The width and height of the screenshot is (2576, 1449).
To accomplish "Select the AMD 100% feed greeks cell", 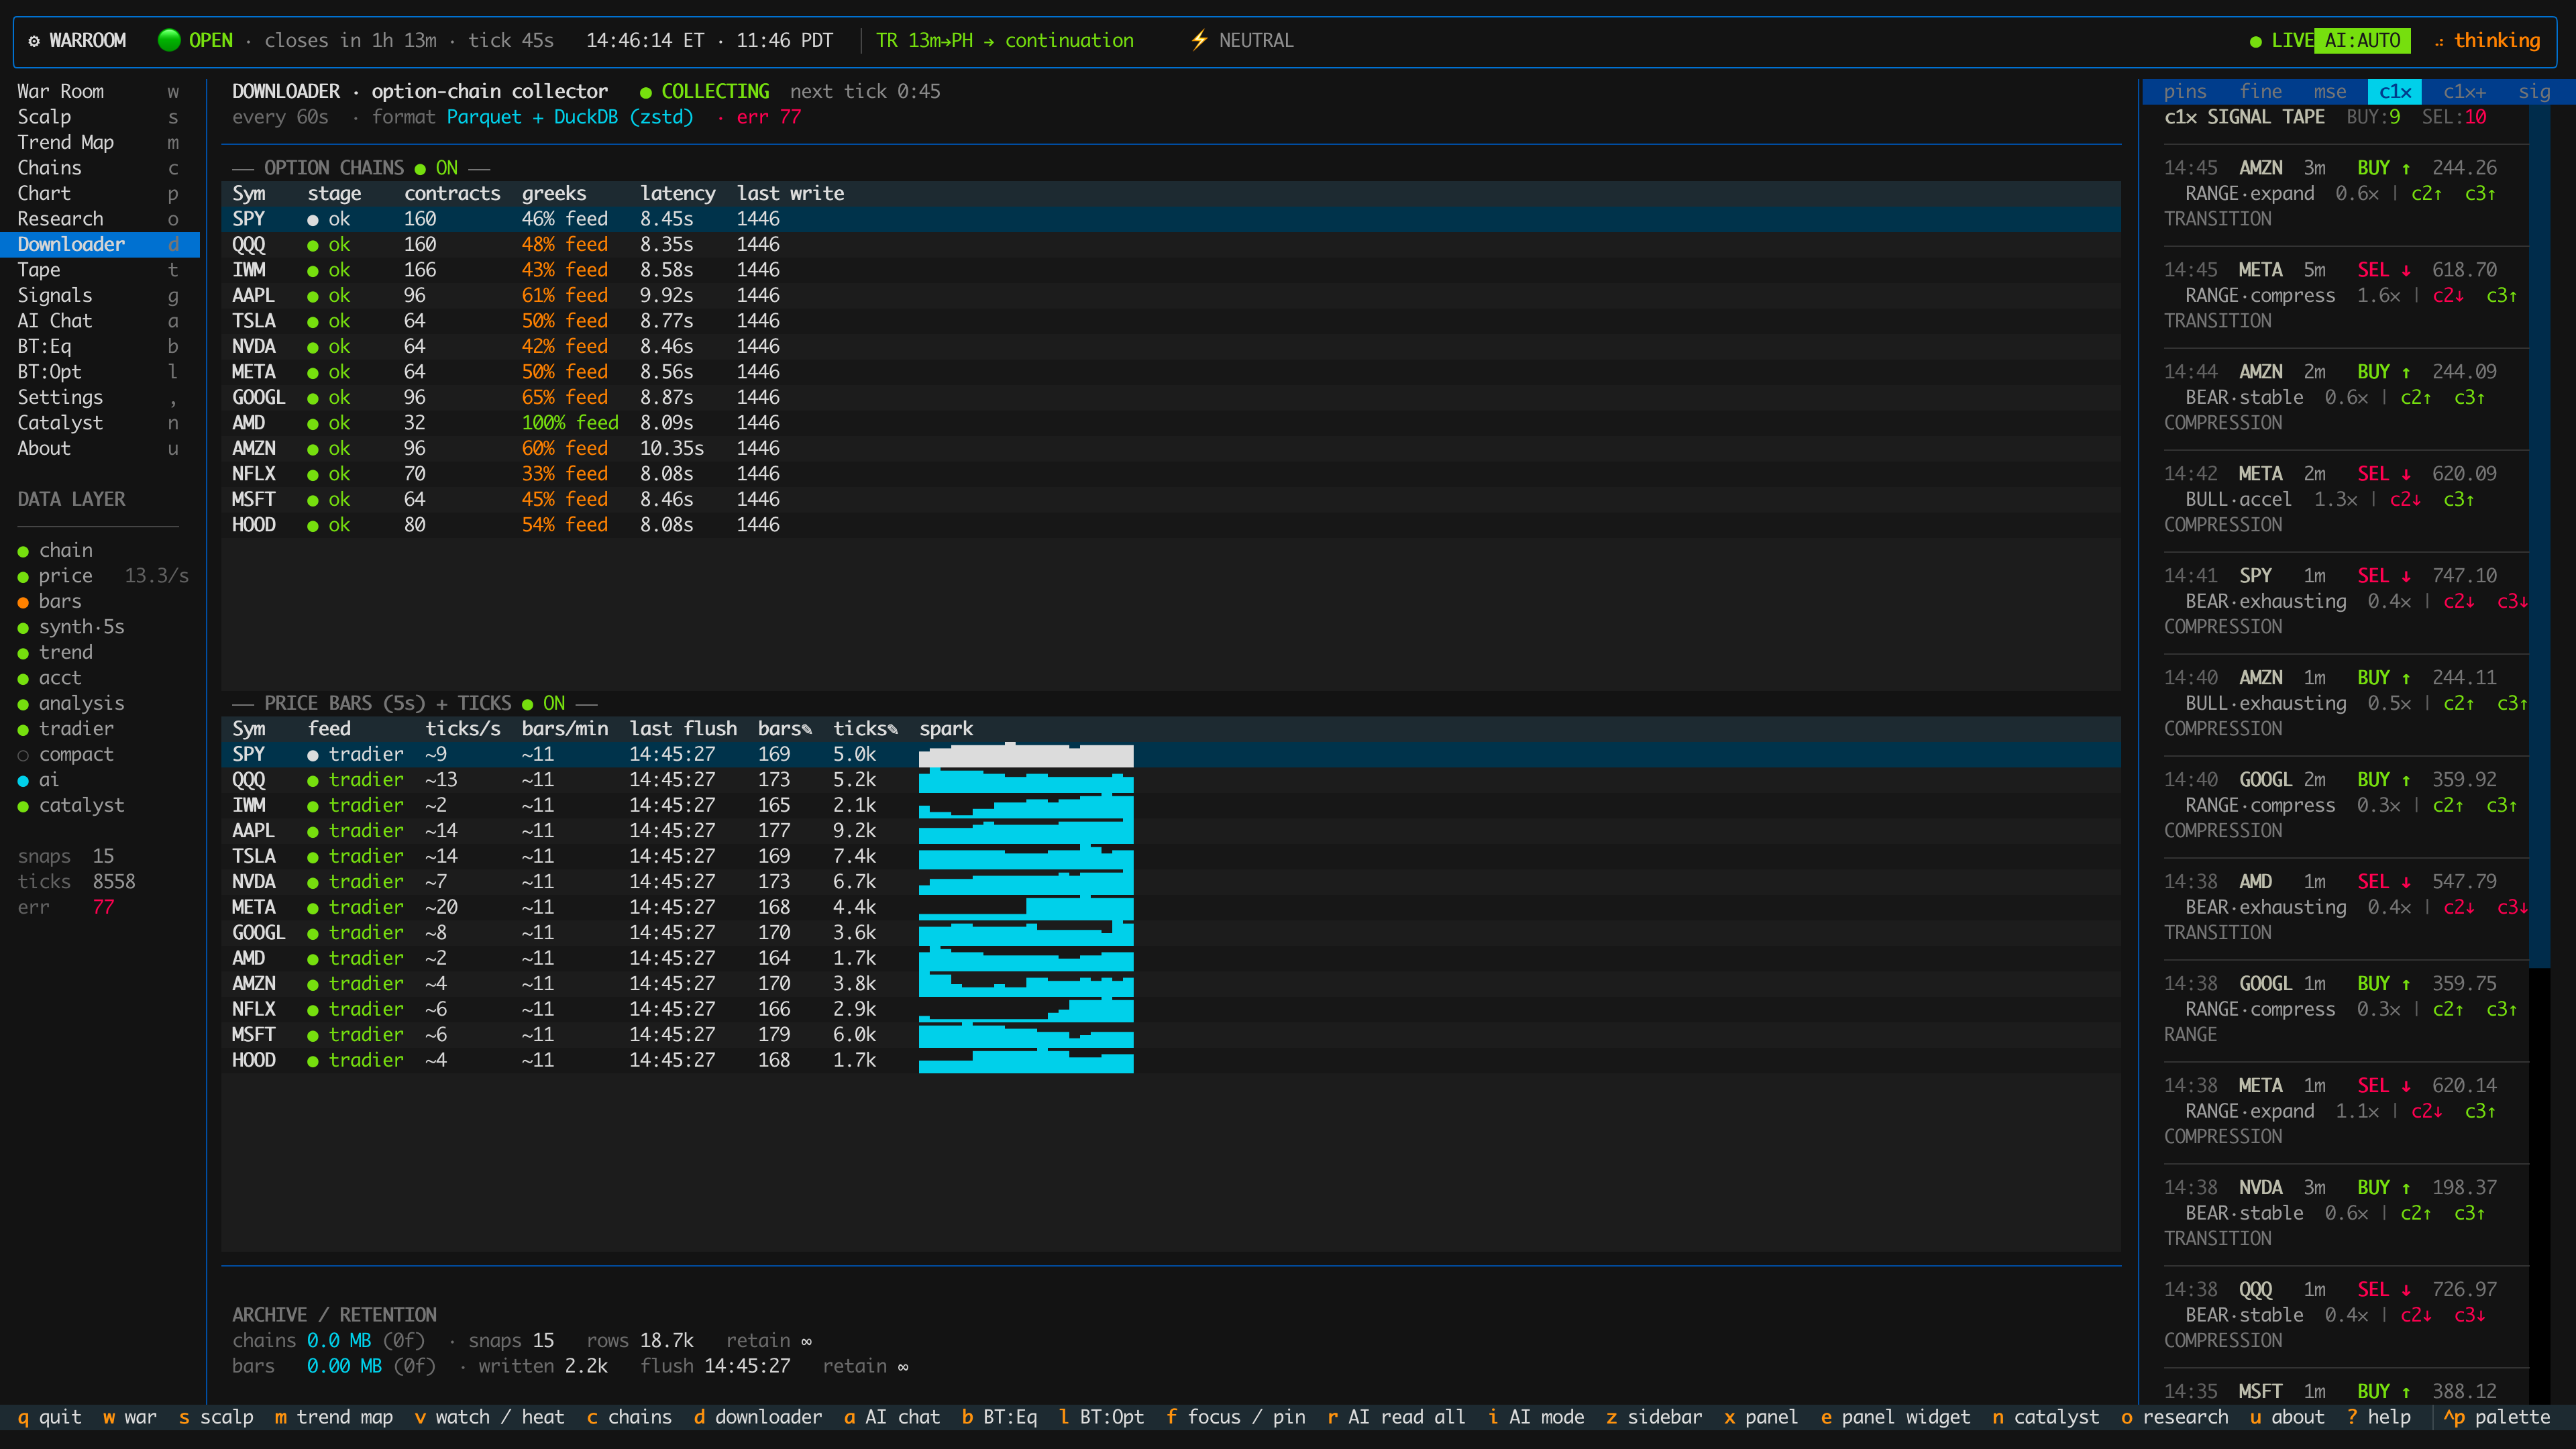I will tap(570, 423).
